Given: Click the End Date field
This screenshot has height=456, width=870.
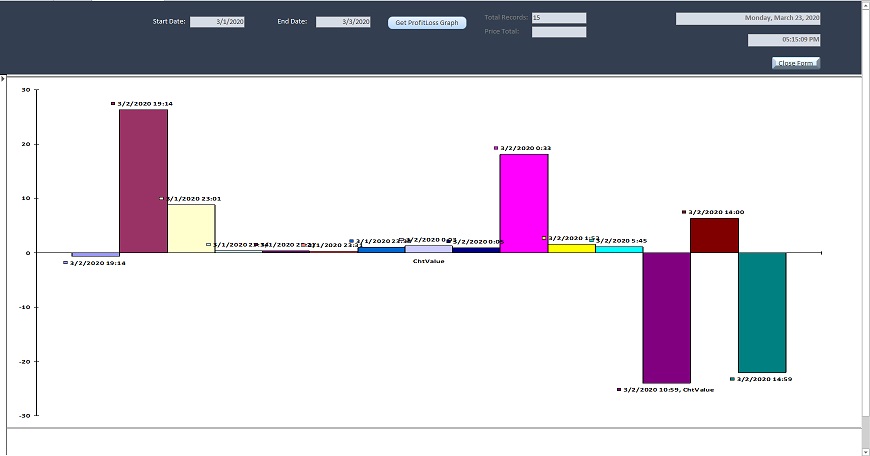Looking at the screenshot, I should pos(343,22).
